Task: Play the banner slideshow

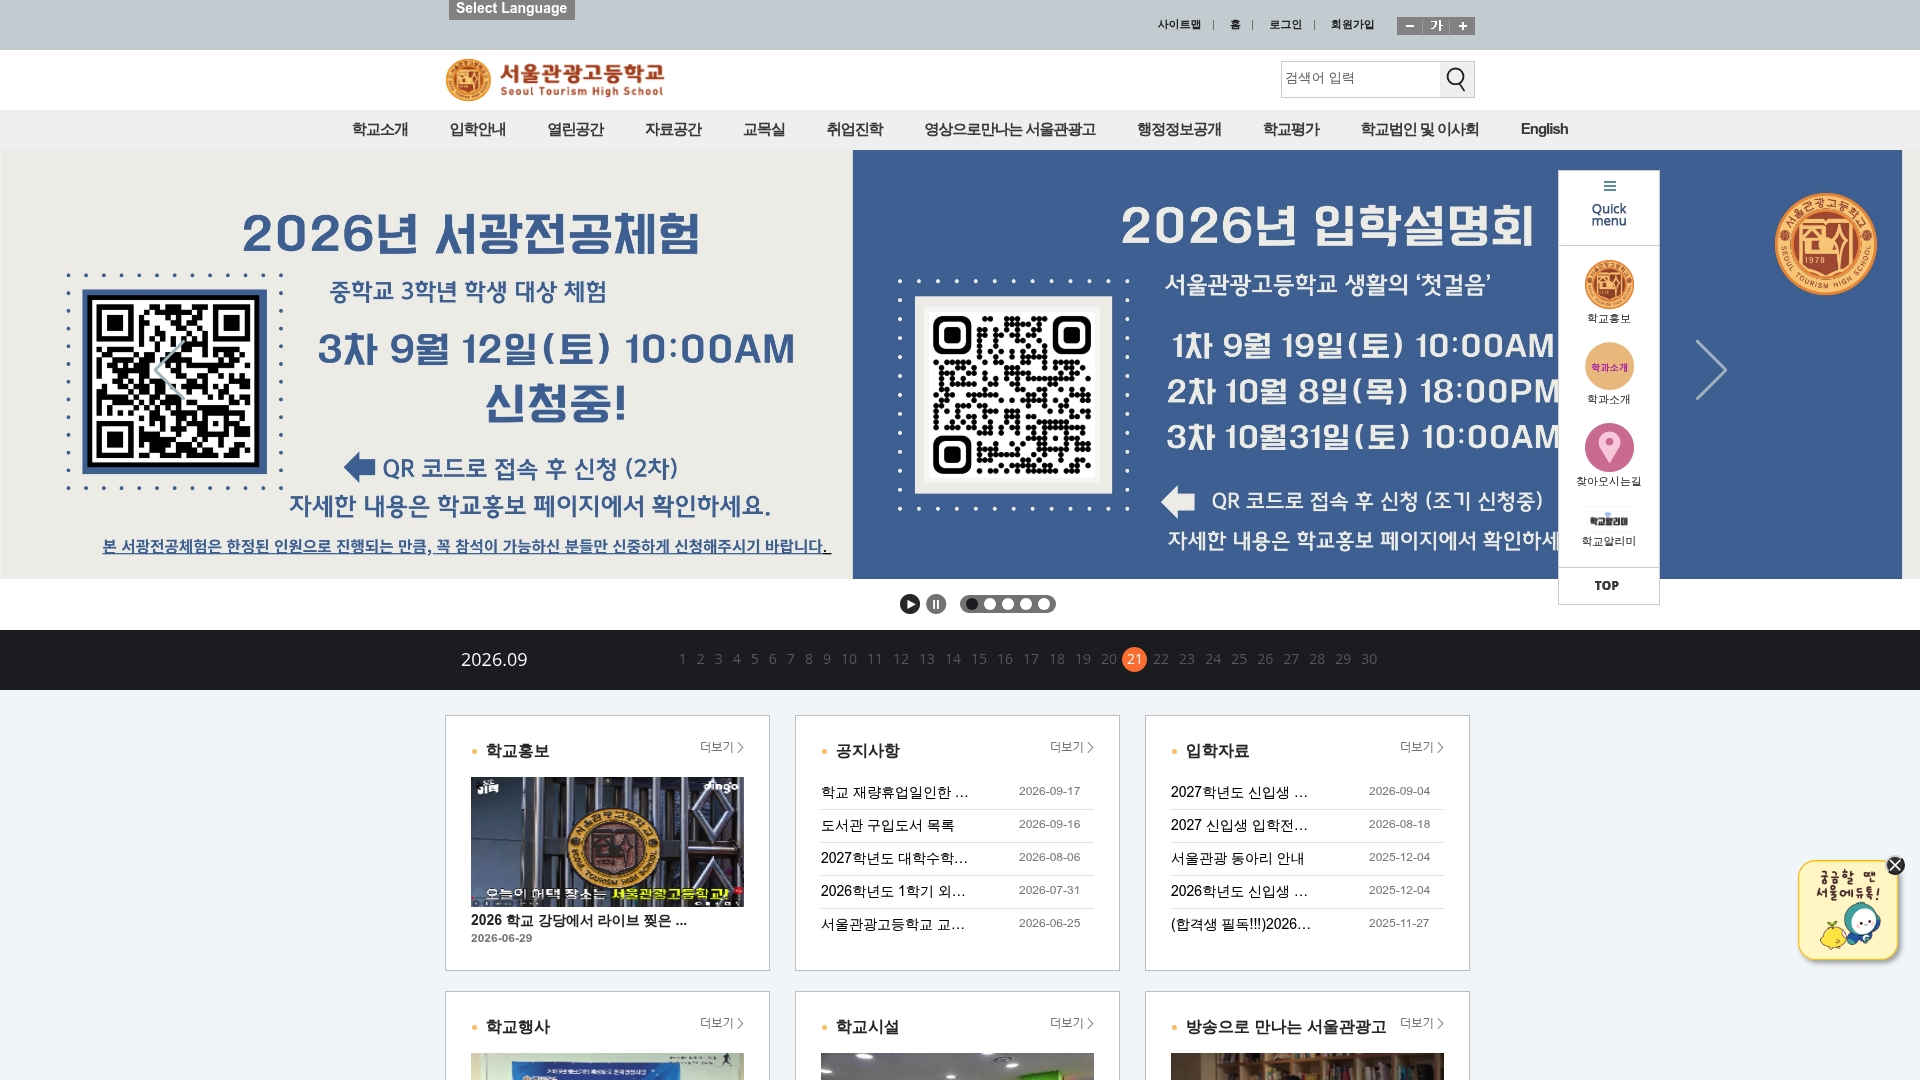Action: pos(910,604)
